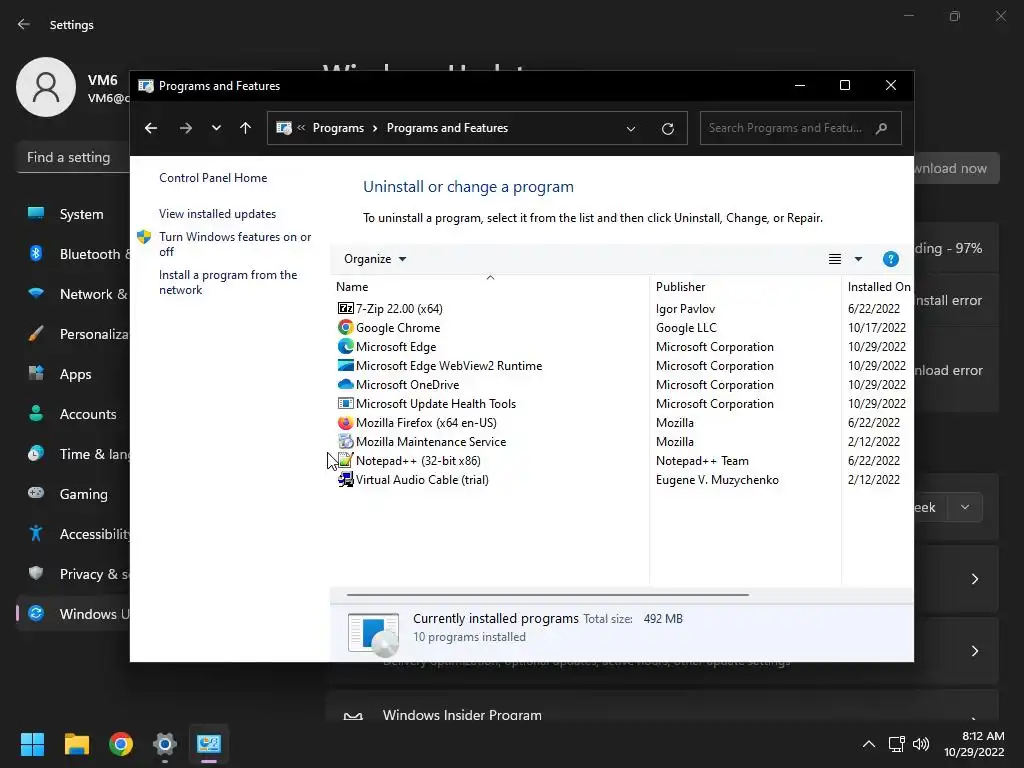Image resolution: width=1024 pixels, height=768 pixels.
Task: Click the Settings back arrow
Action: click(24, 24)
